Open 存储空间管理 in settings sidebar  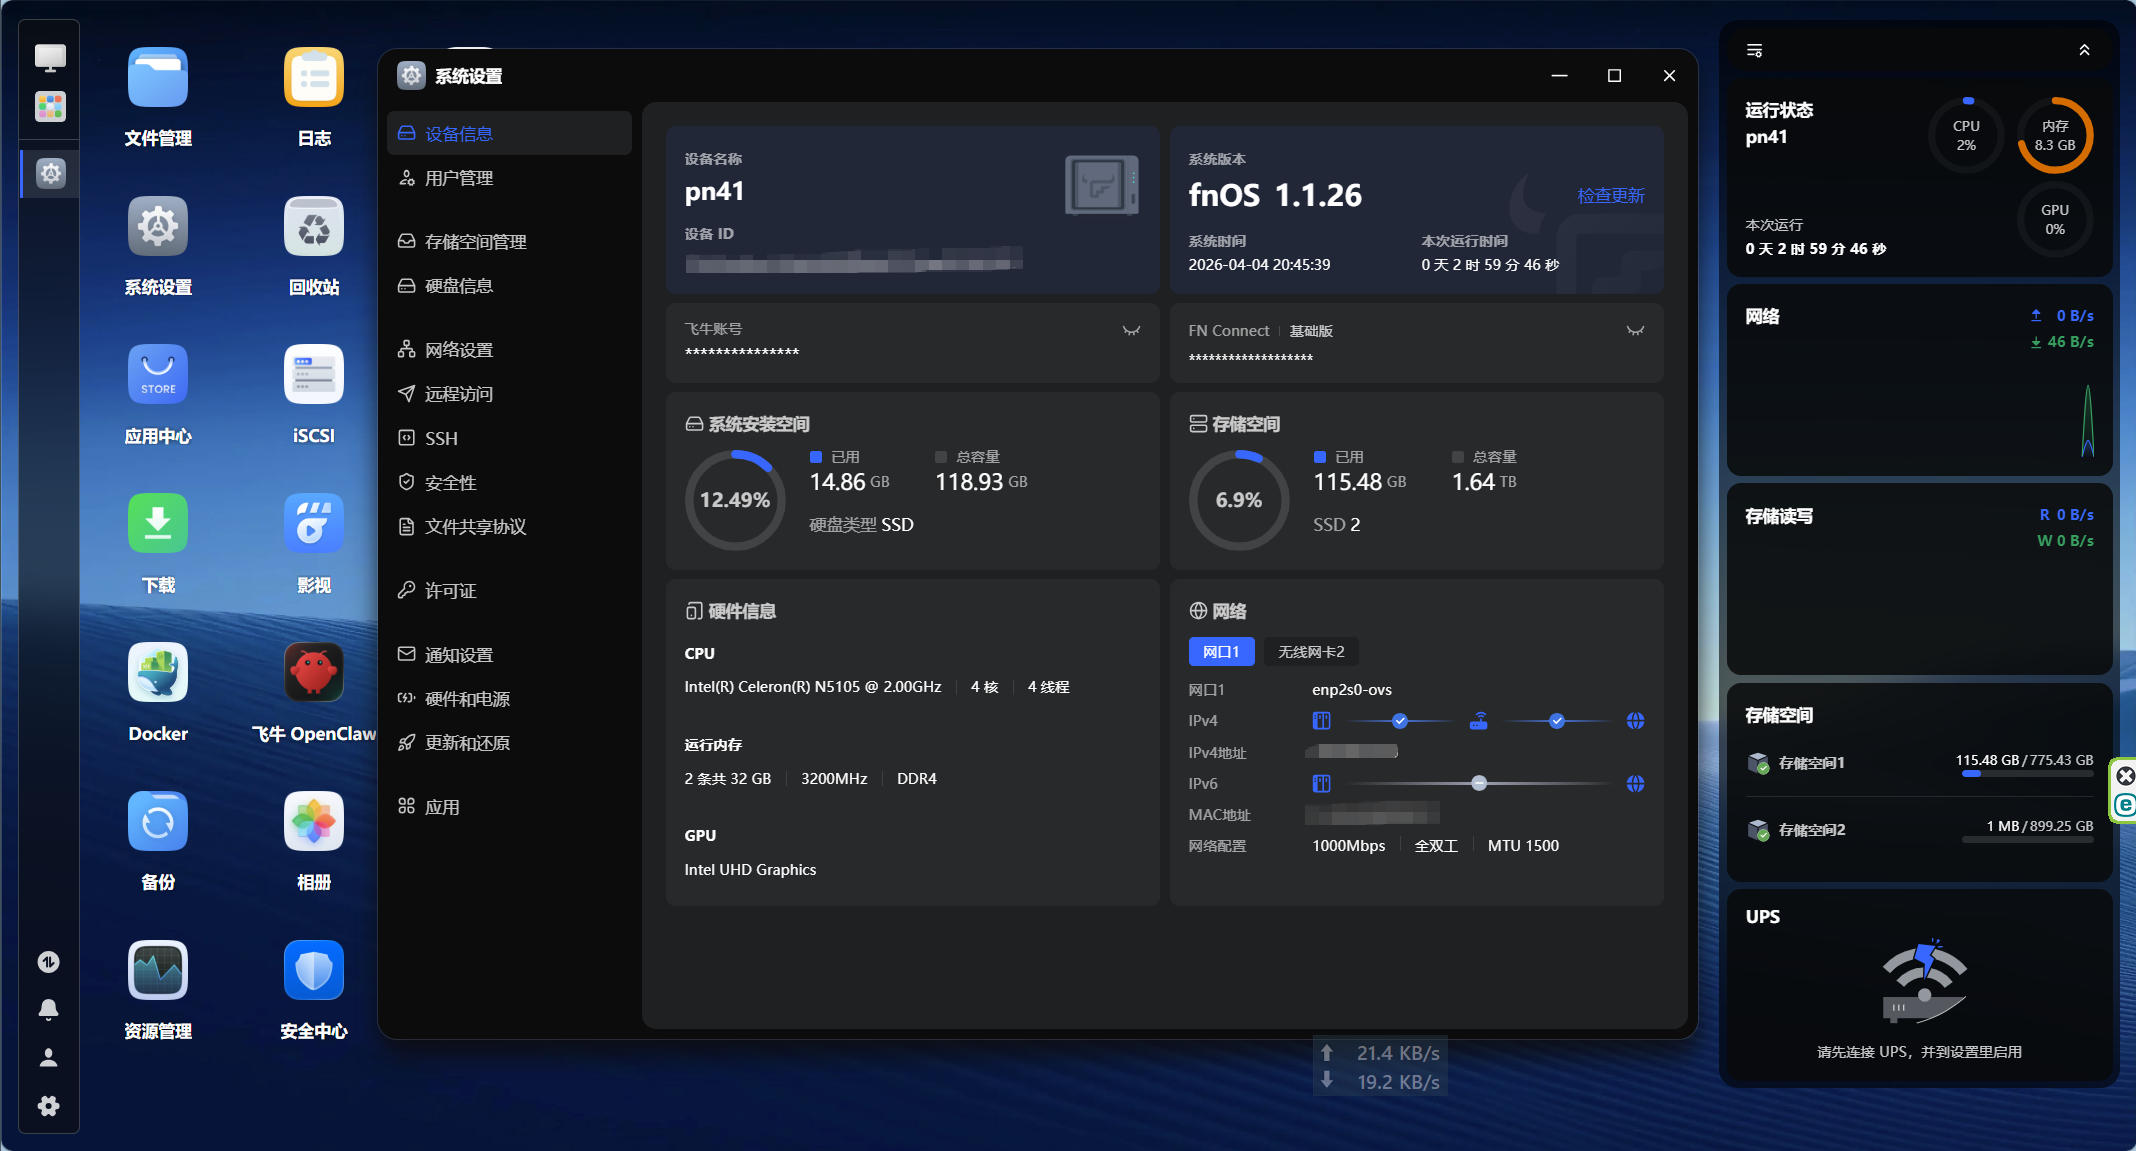pos(475,242)
